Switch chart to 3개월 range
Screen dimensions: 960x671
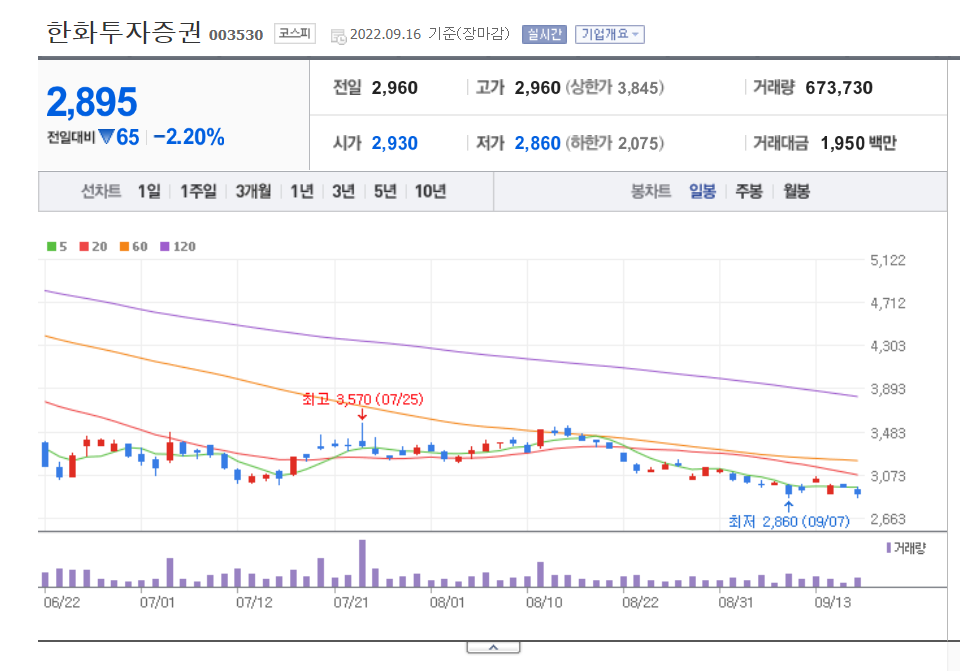253,192
